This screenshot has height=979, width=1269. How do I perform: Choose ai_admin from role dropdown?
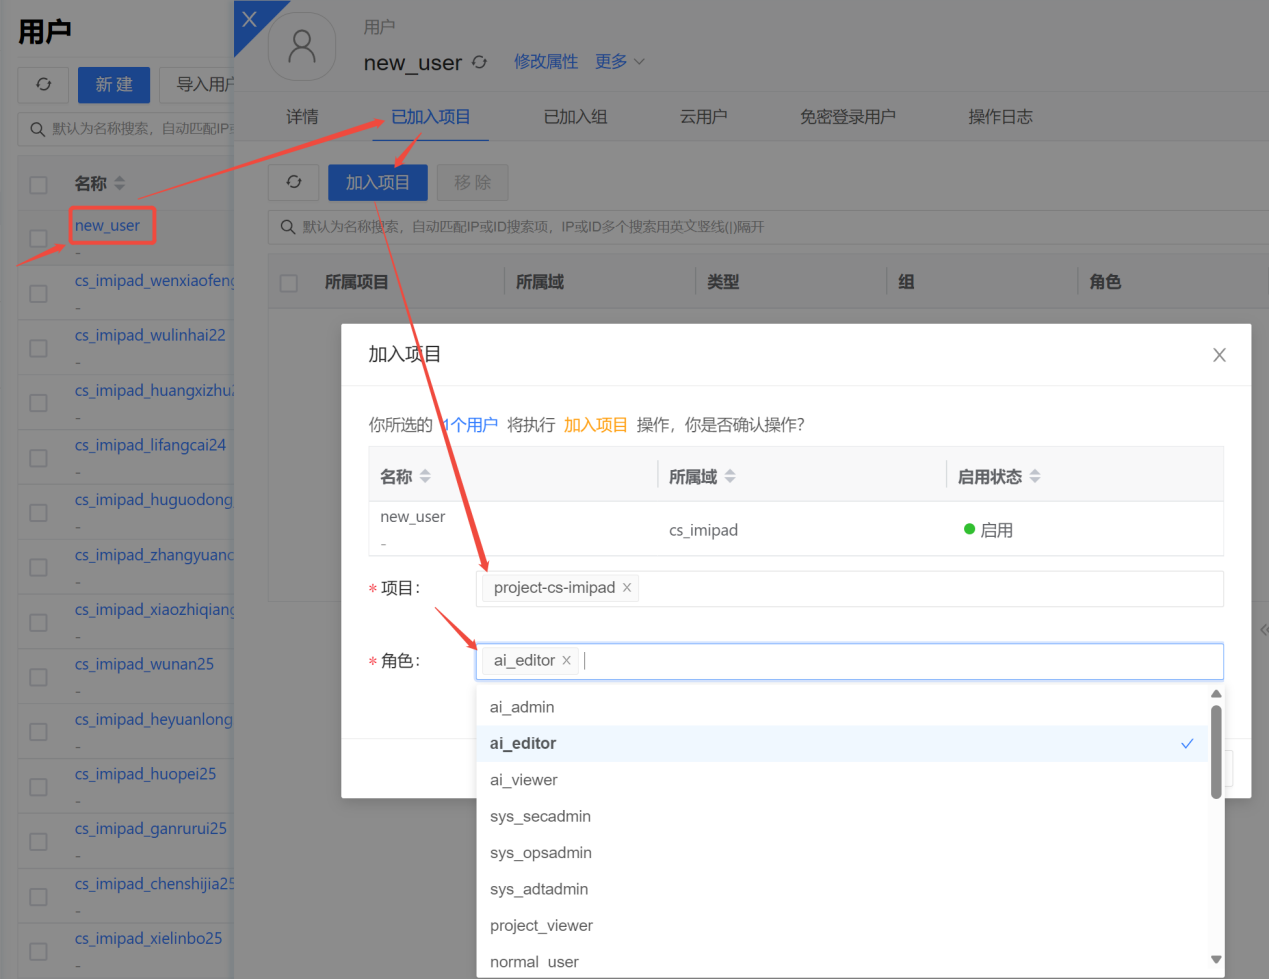(x=522, y=707)
